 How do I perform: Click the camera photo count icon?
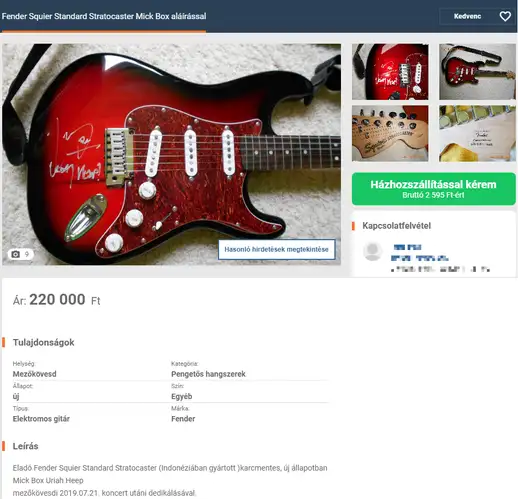point(16,254)
